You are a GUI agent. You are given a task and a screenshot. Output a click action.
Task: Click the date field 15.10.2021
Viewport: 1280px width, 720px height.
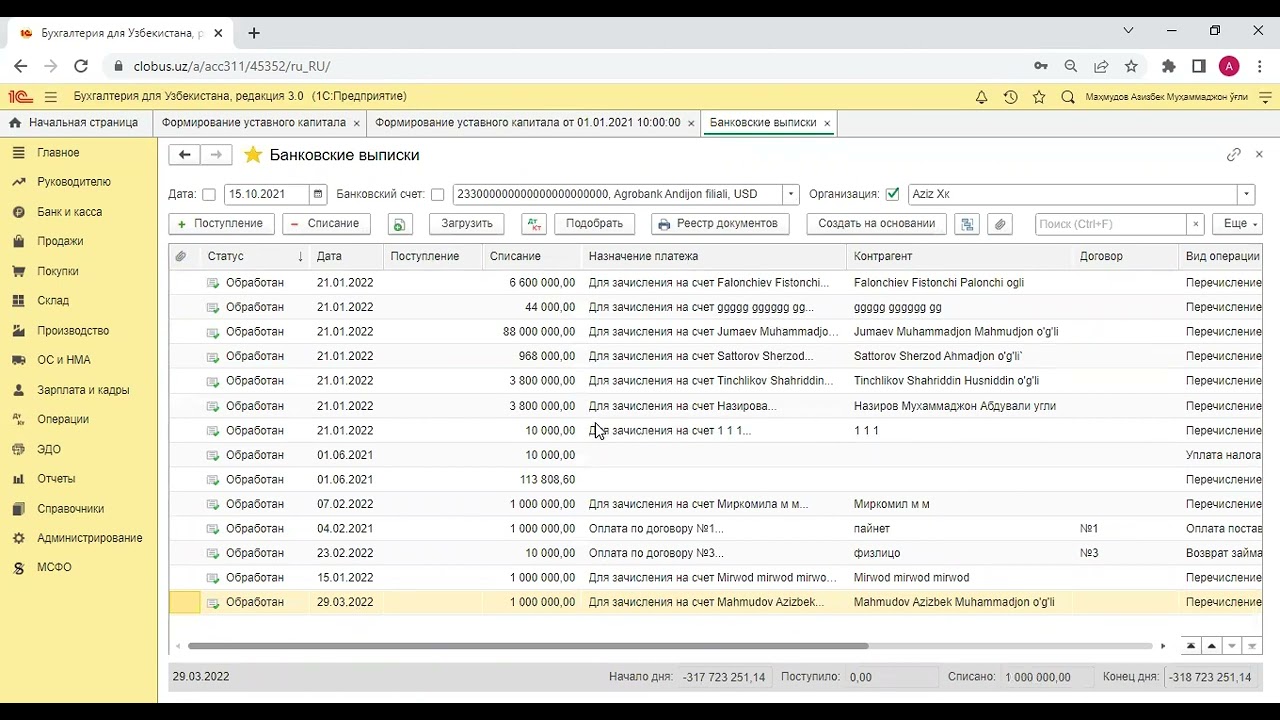267,194
